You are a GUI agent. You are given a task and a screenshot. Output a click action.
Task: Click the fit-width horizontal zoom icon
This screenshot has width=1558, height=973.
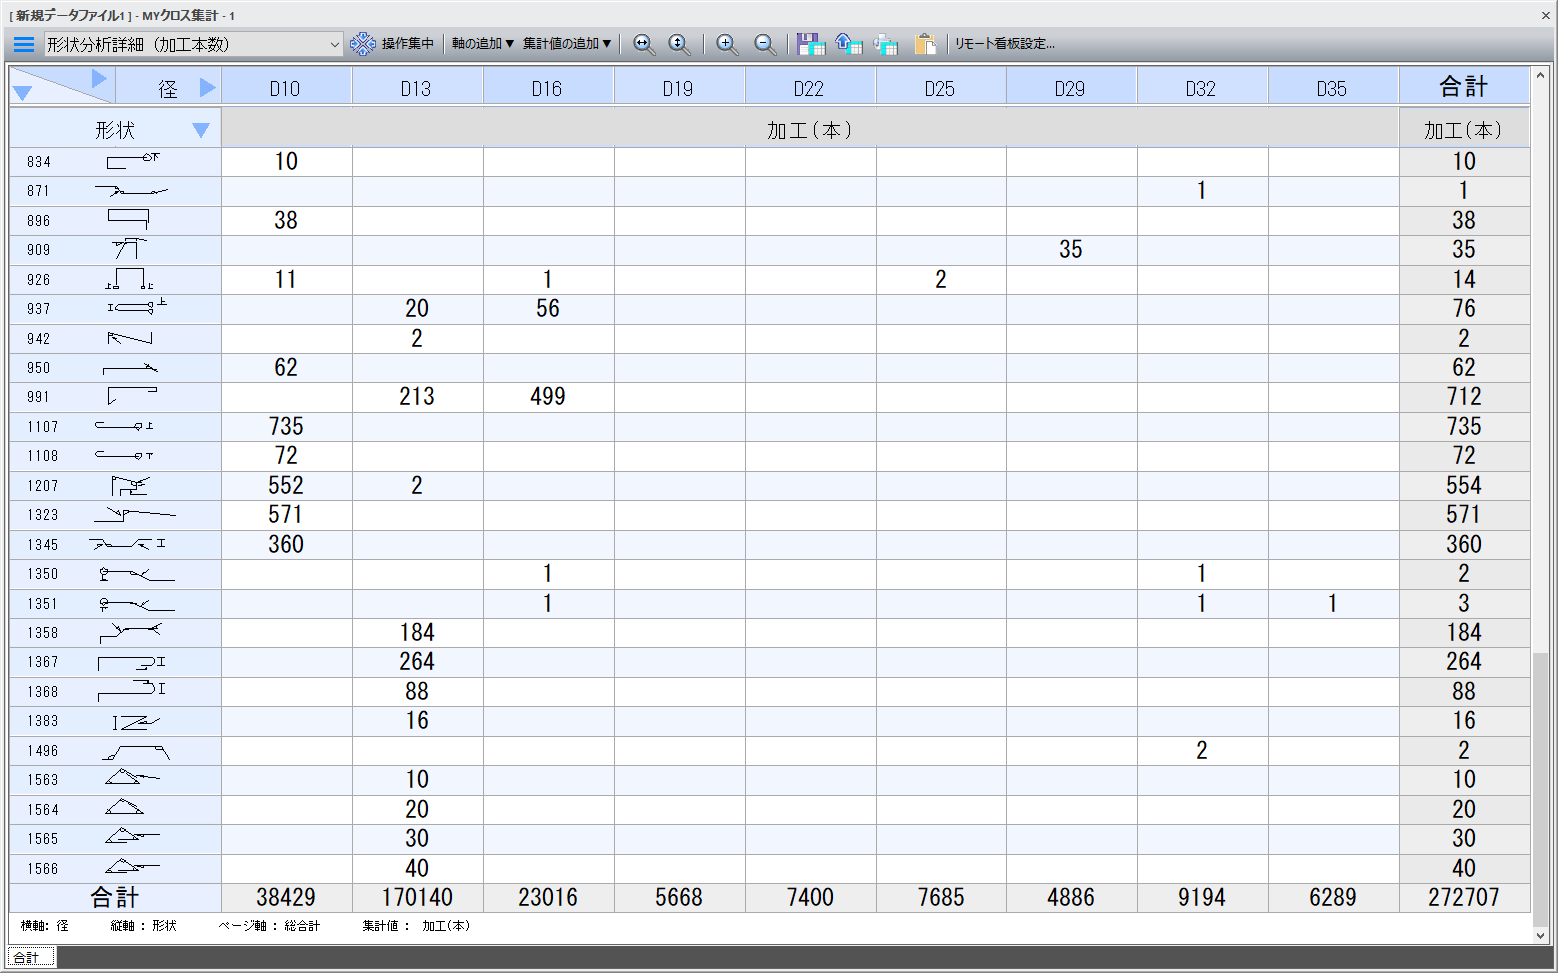coord(644,44)
